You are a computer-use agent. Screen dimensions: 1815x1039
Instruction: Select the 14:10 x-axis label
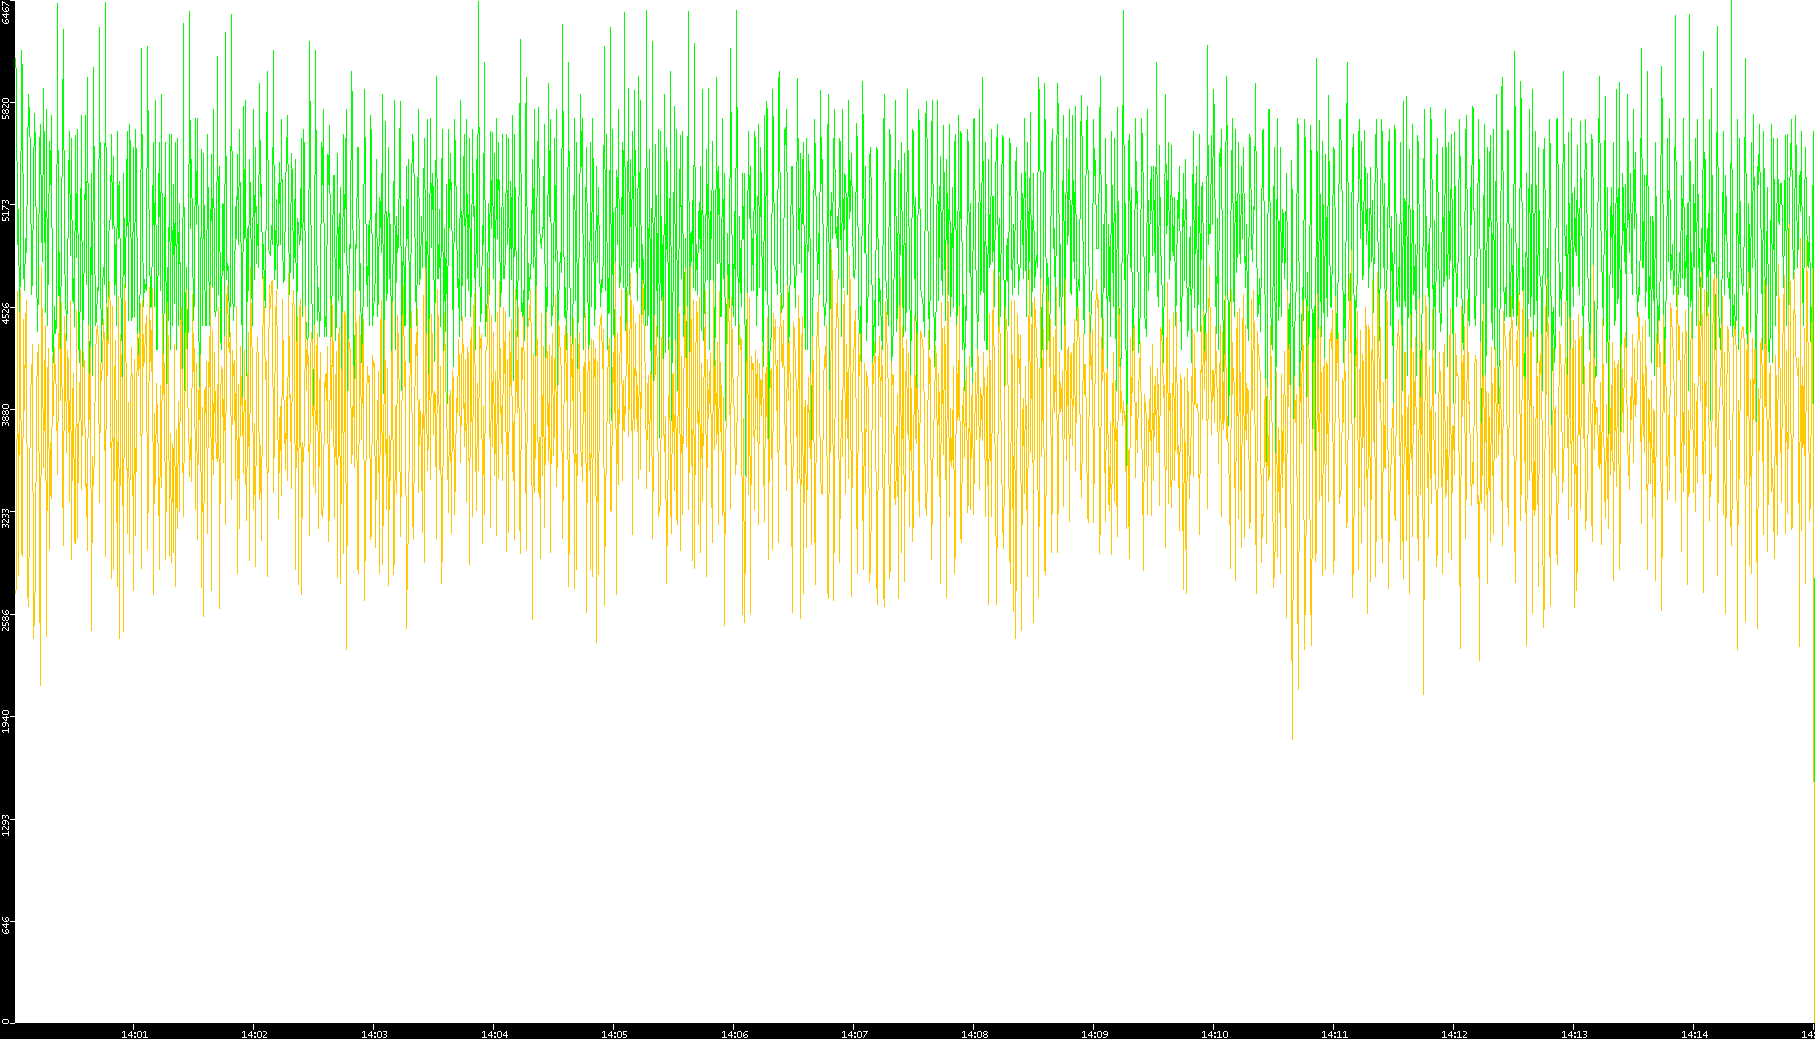tap(1214, 1034)
